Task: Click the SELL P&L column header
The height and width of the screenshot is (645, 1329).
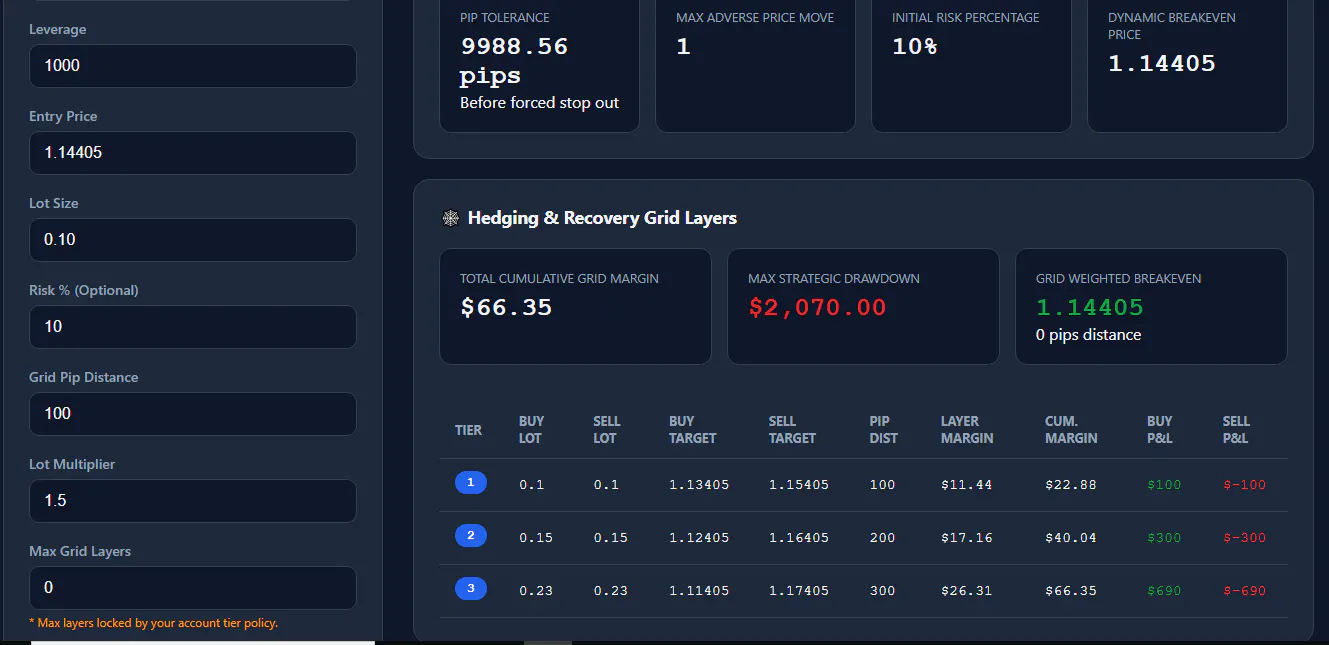Action: pos(1236,430)
